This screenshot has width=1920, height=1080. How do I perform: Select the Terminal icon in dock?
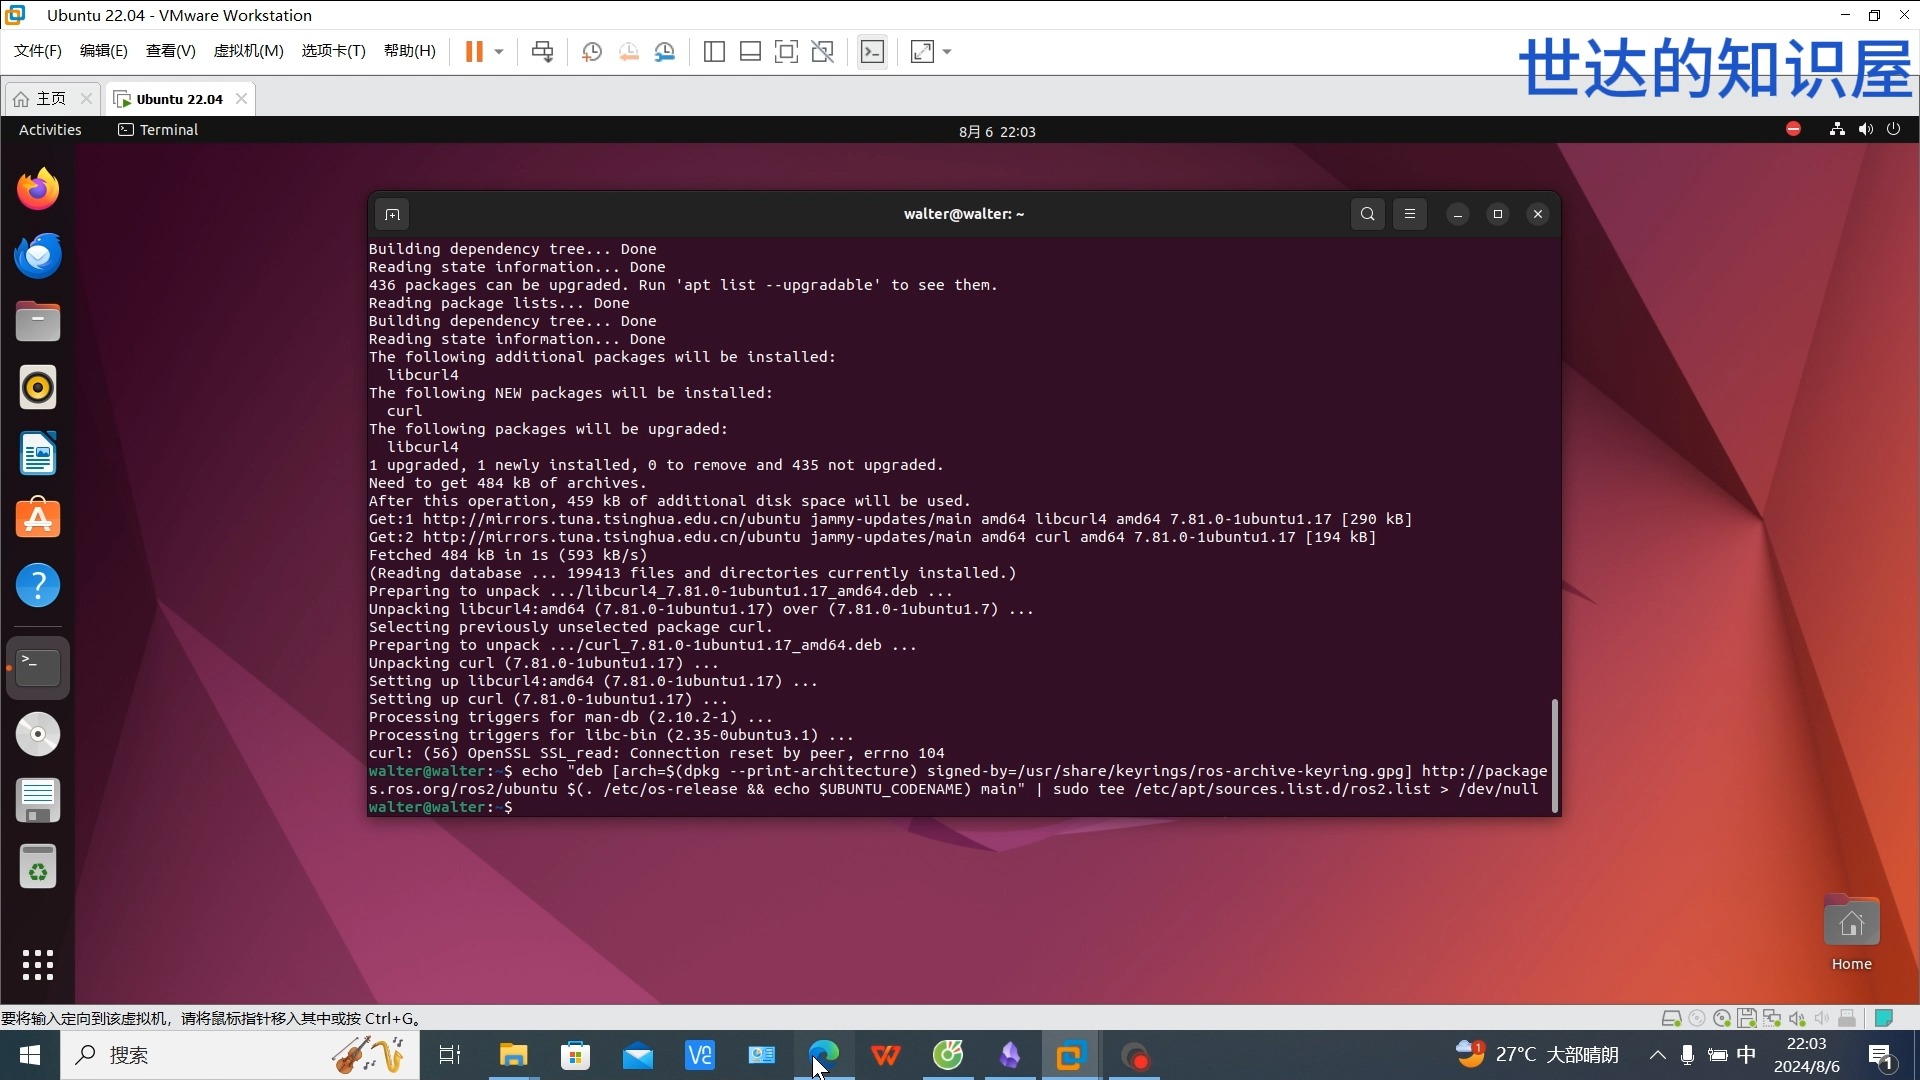coord(38,667)
